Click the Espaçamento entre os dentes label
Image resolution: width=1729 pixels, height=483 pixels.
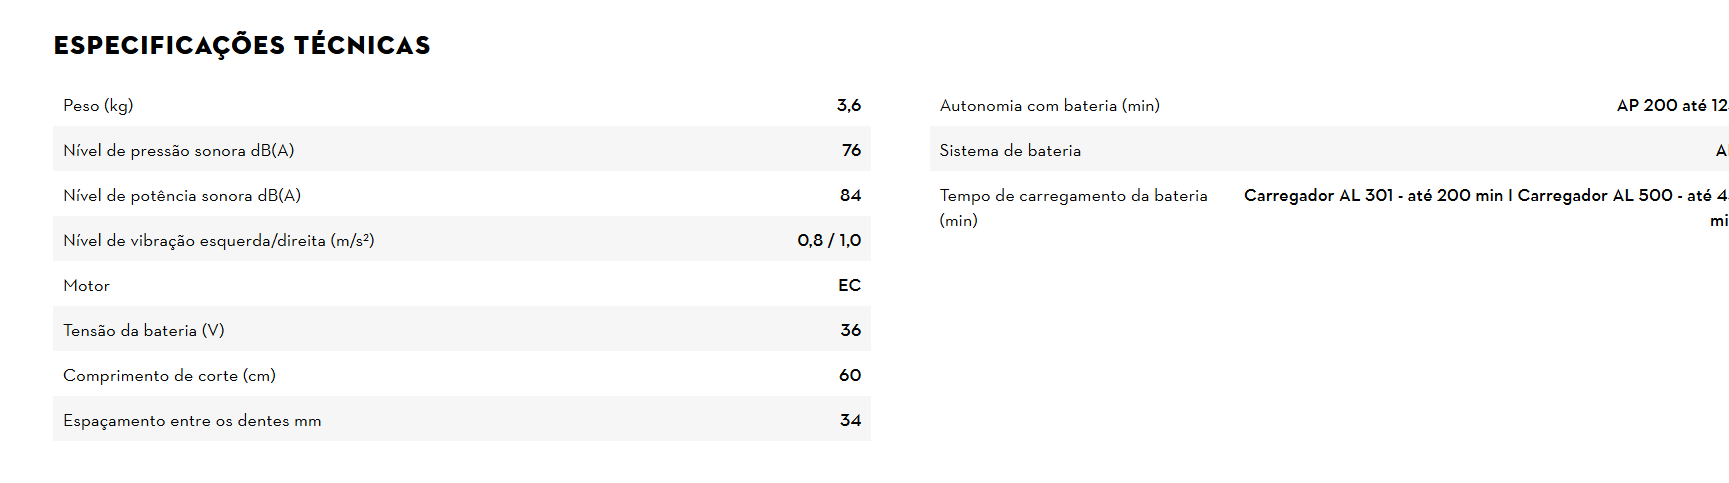[192, 420]
